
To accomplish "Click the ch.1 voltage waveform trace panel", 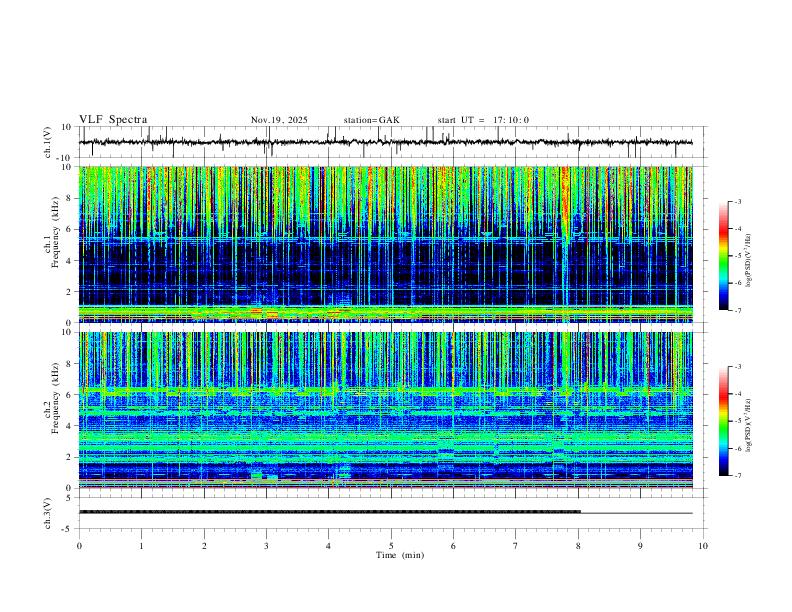I will point(392,142).
